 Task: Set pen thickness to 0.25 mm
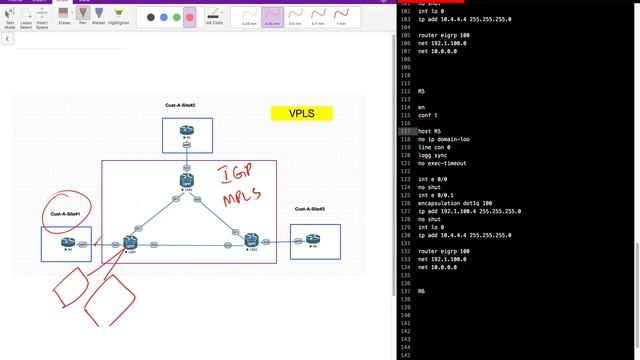[249, 18]
